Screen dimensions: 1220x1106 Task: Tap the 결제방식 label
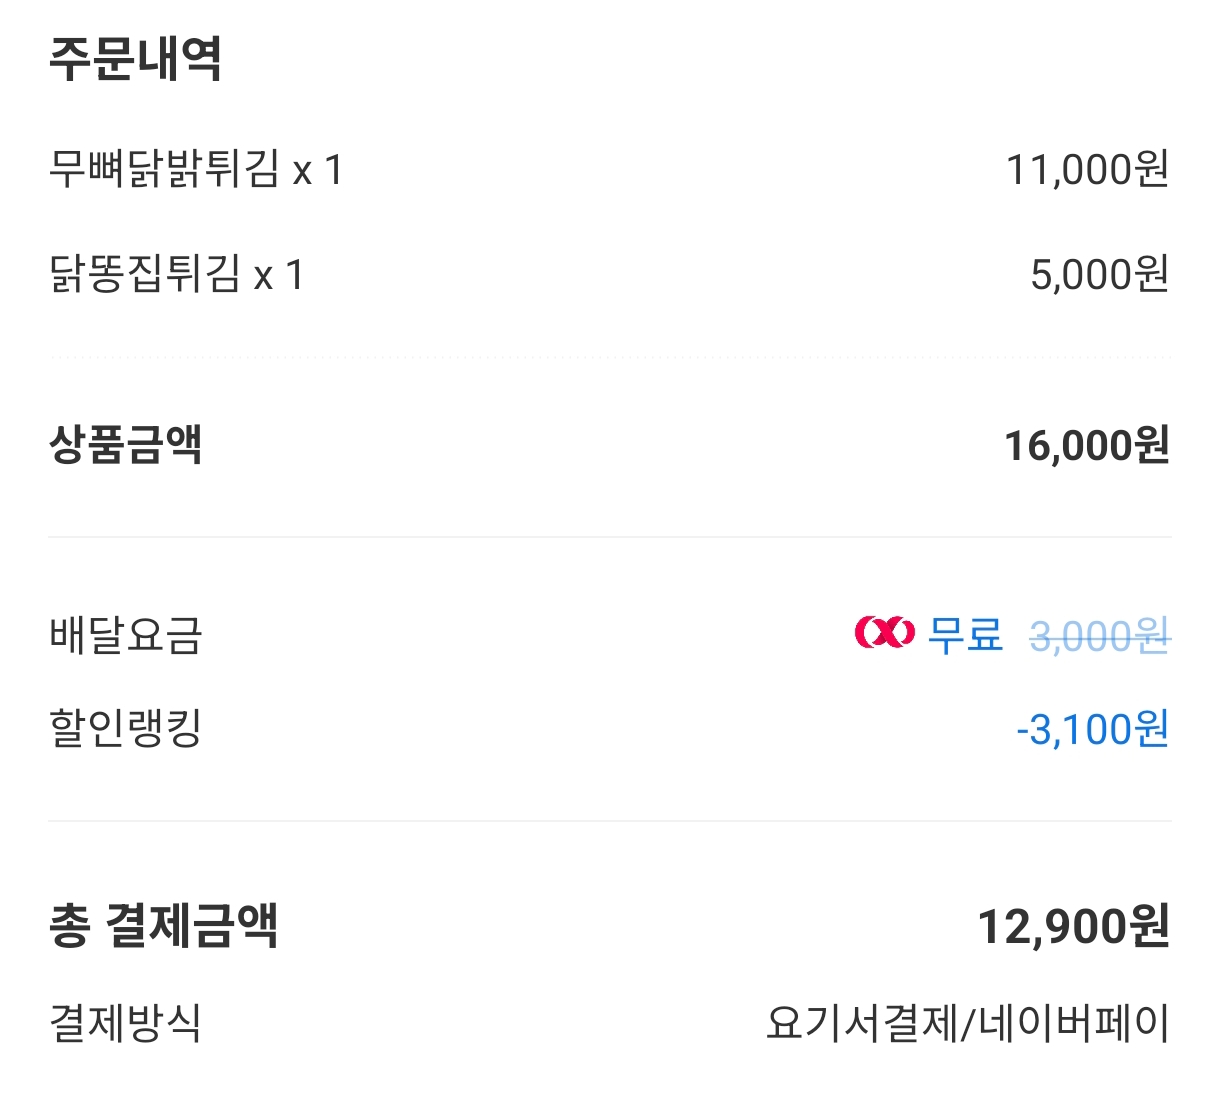pos(126,1023)
